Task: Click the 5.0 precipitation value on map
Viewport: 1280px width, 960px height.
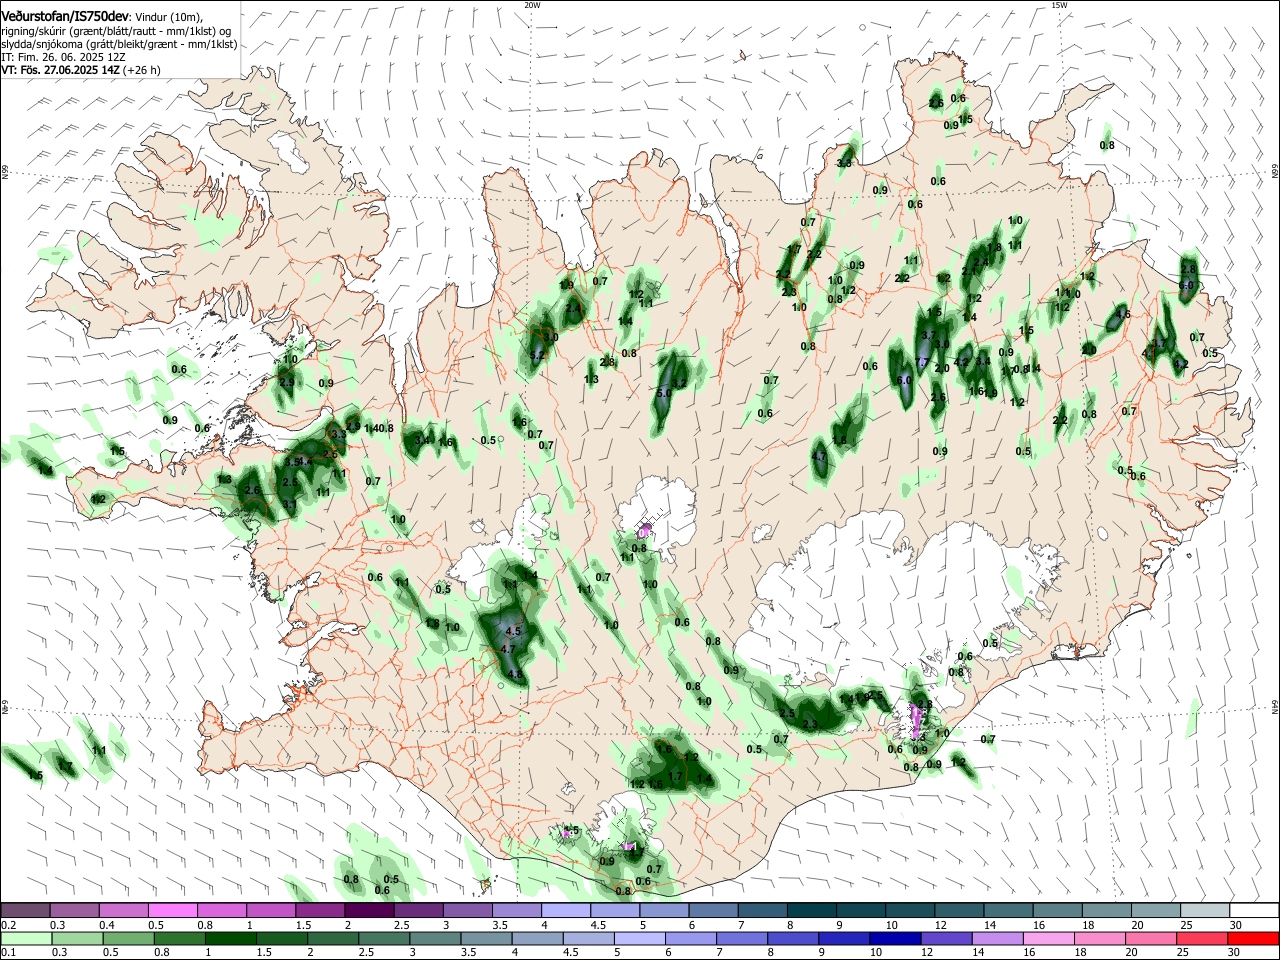Action: click(x=664, y=394)
